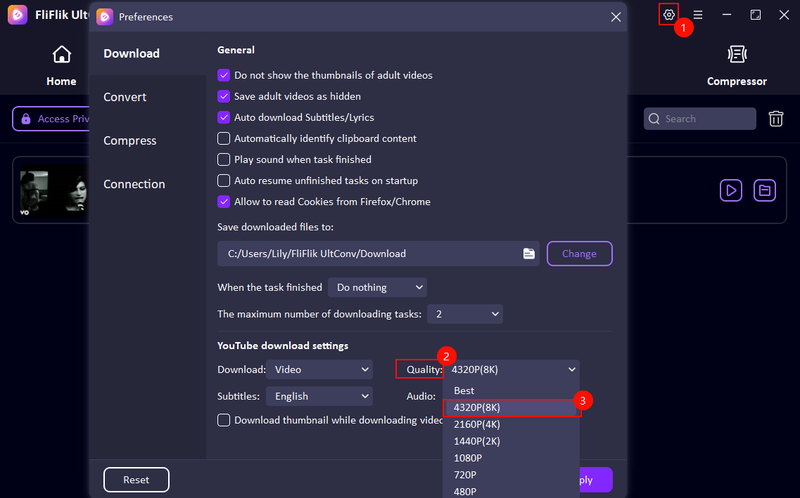Open the hamburger menu in title bar
Viewport: 800px width, 498px height.
pyautogui.click(x=697, y=15)
